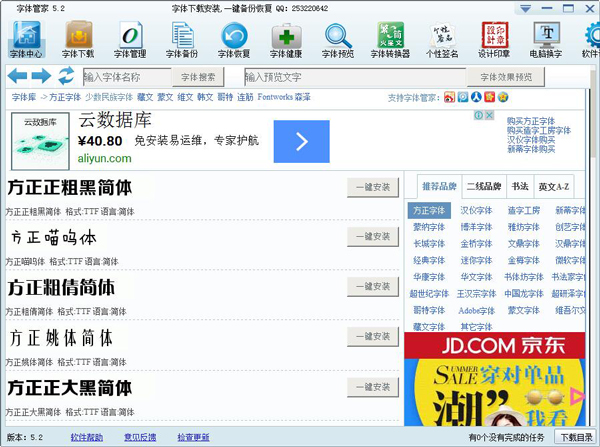Switch to the 二线品牌 tab
The width and height of the screenshot is (600, 447).
click(484, 186)
